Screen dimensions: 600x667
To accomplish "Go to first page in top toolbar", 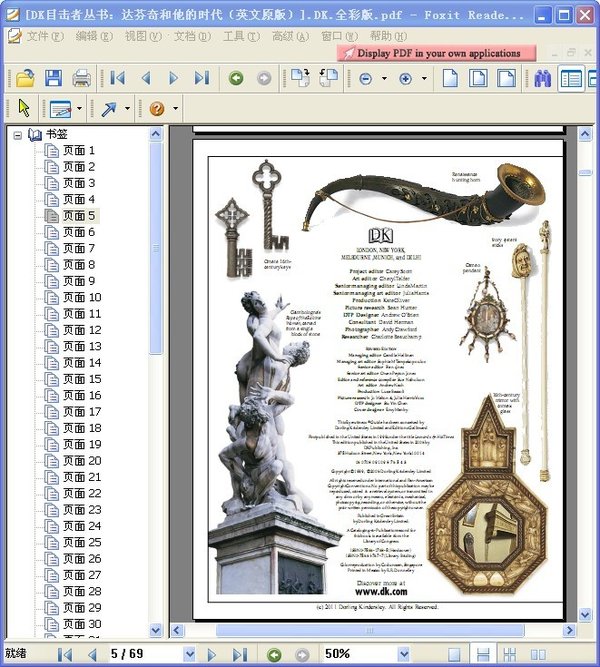I will pyautogui.click(x=117, y=78).
